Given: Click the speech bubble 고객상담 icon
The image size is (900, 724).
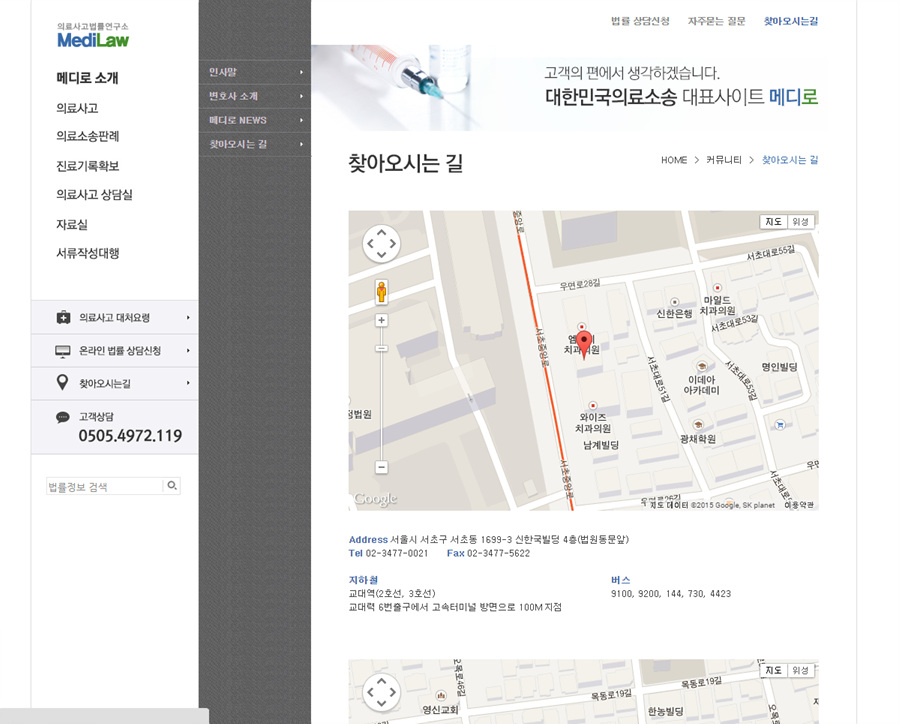Looking at the screenshot, I should click(63, 417).
